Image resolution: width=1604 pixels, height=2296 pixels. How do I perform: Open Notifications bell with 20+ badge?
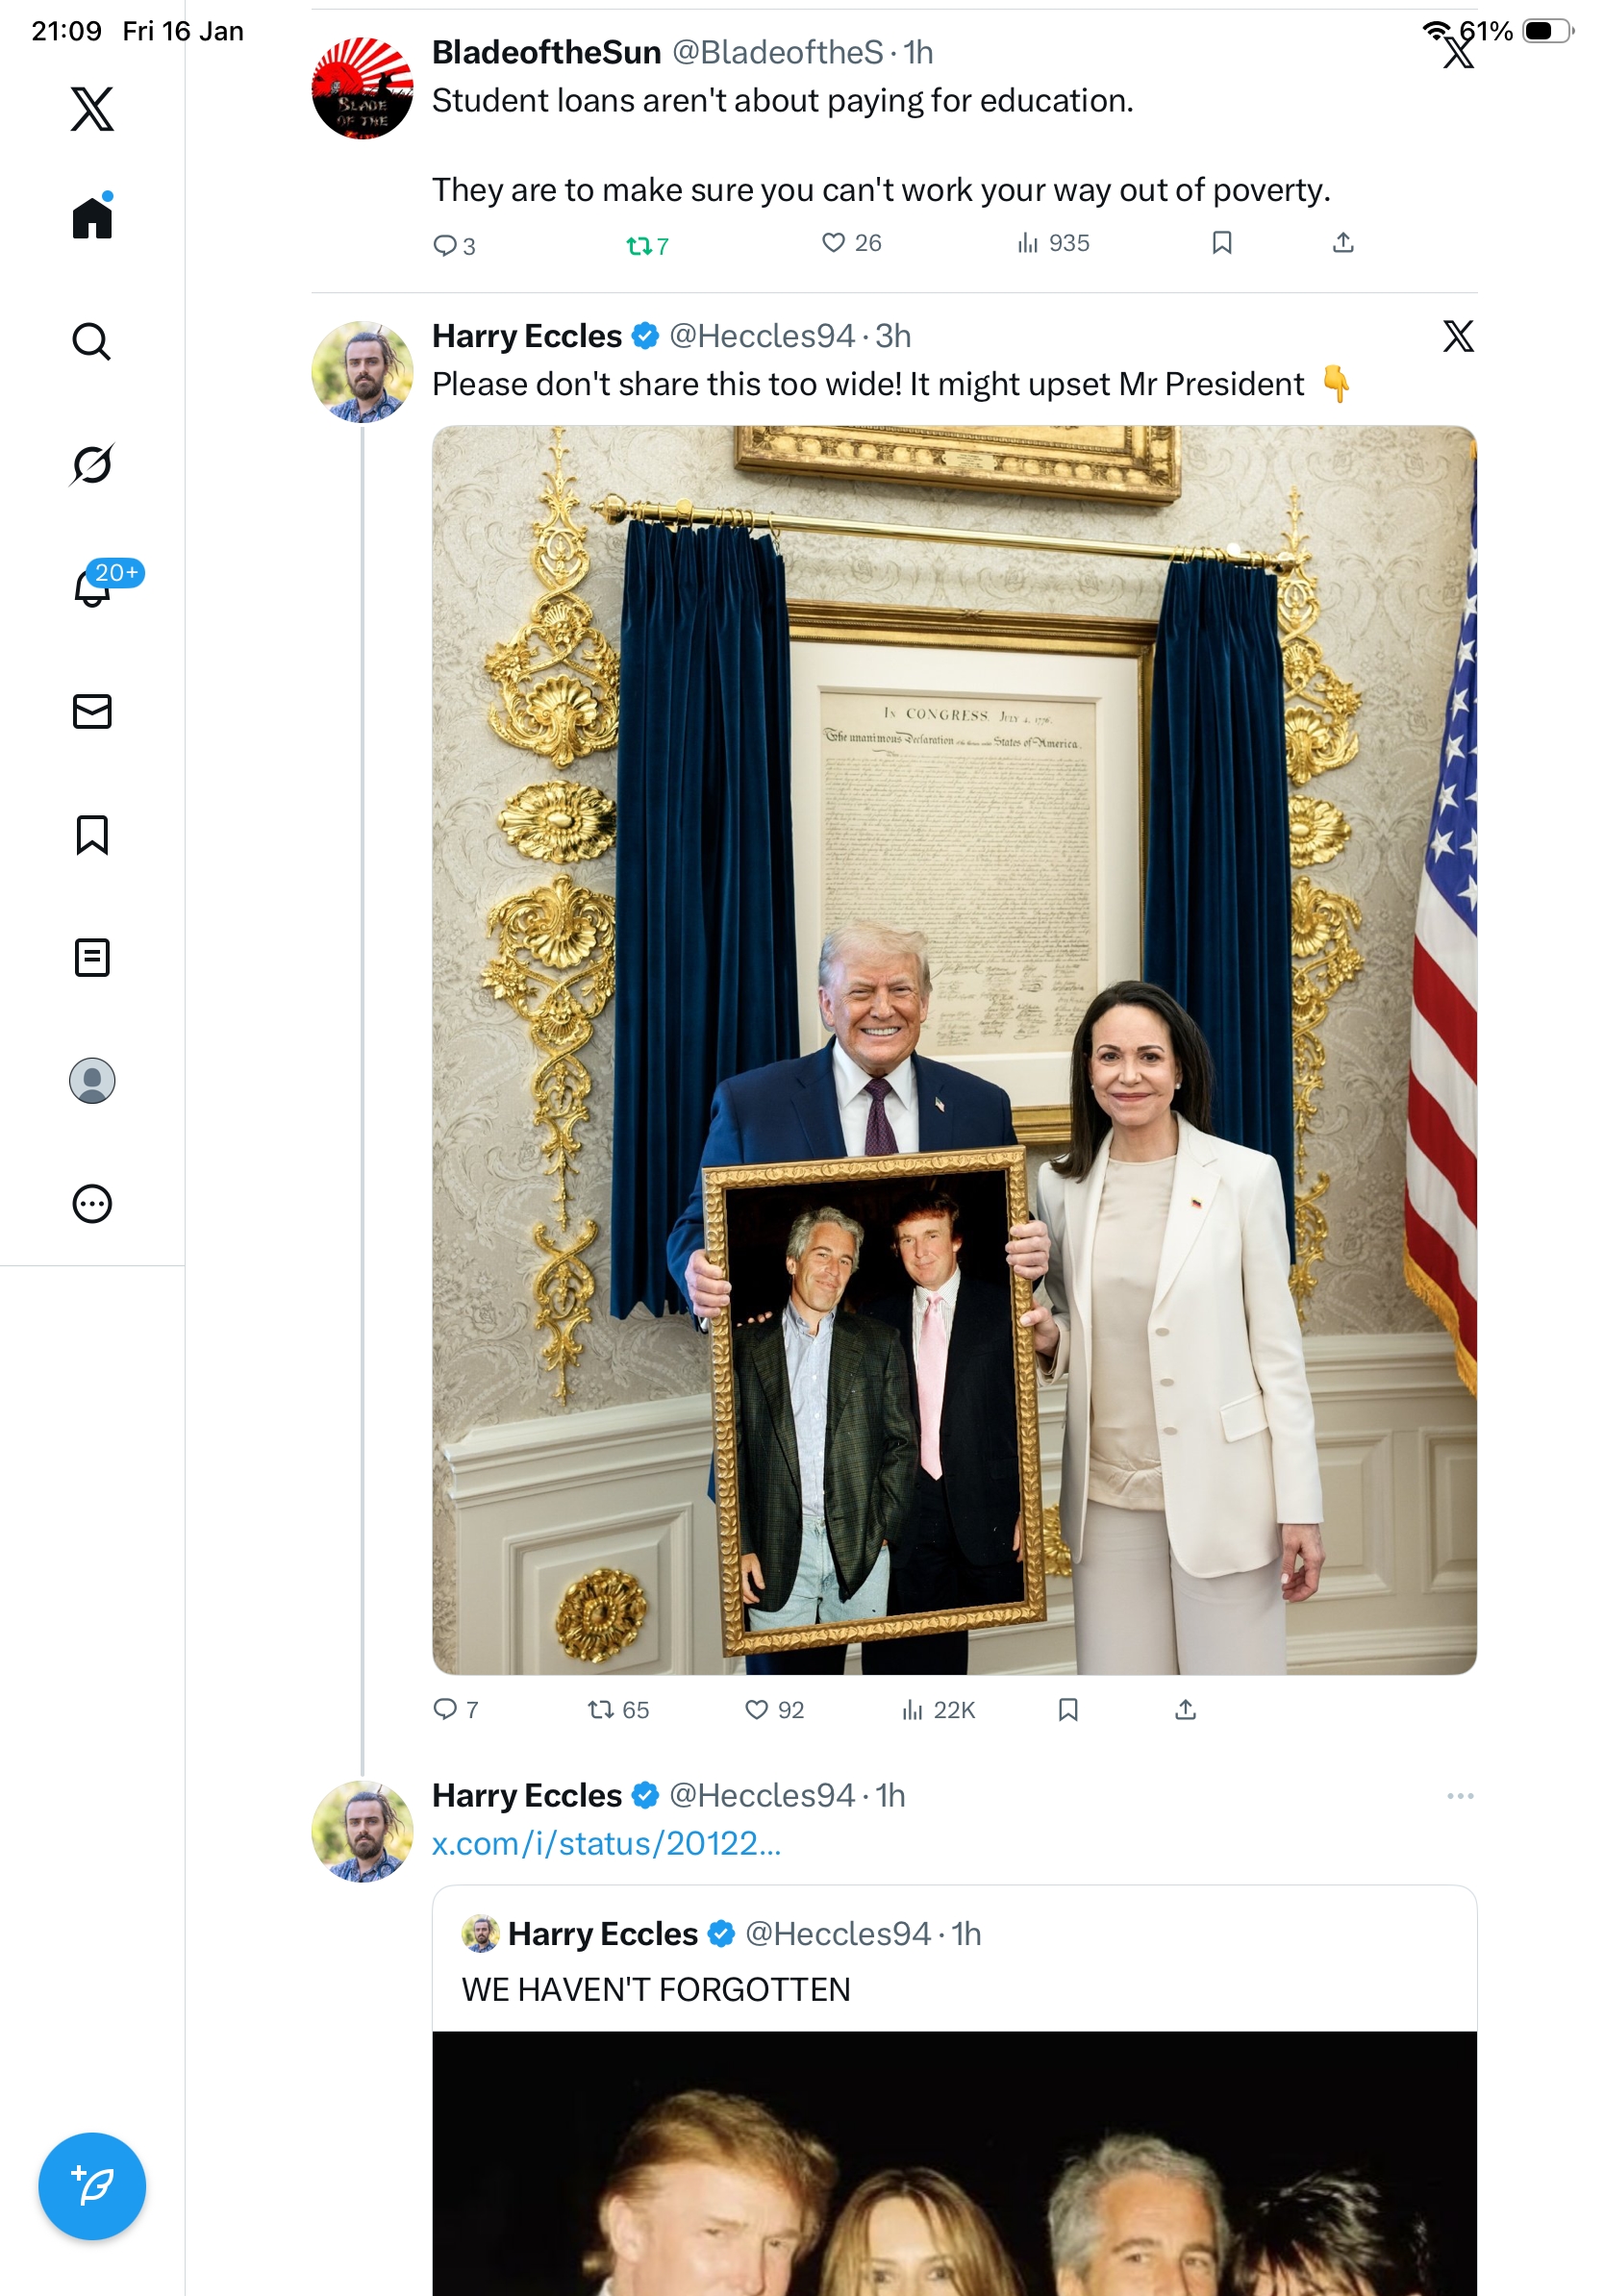(92, 587)
